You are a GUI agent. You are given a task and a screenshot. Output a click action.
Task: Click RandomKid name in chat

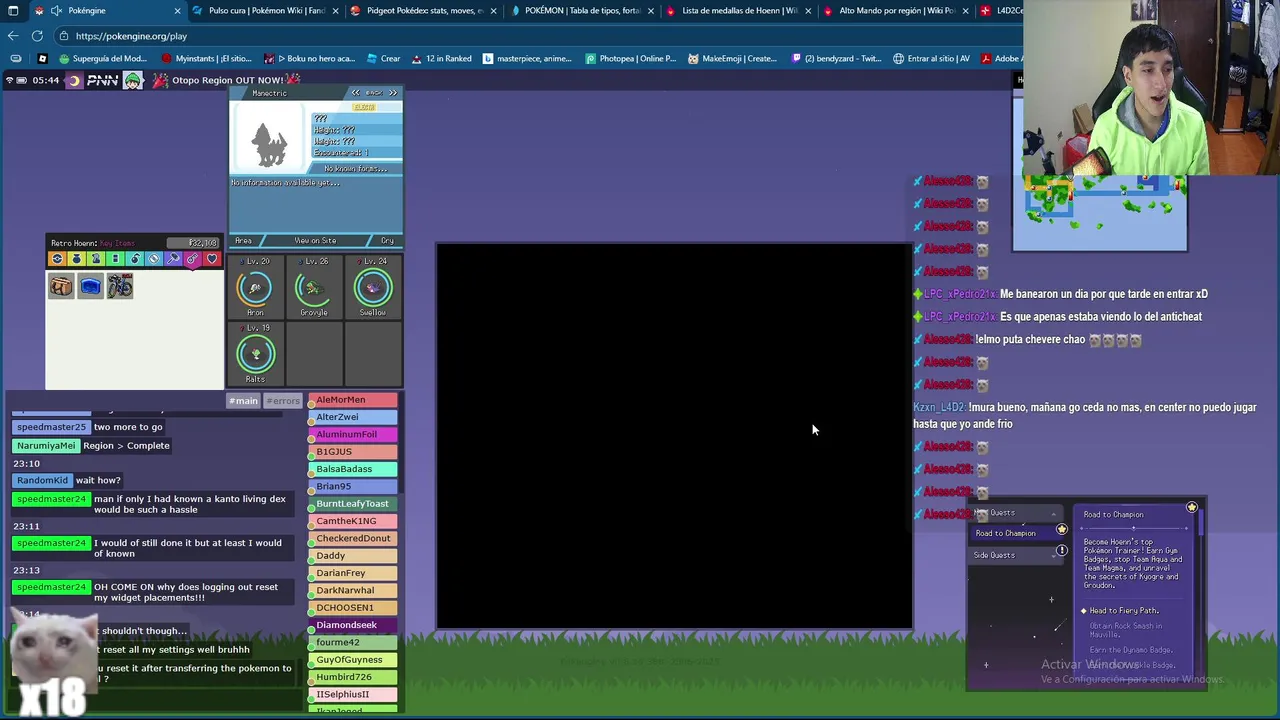pos(42,480)
